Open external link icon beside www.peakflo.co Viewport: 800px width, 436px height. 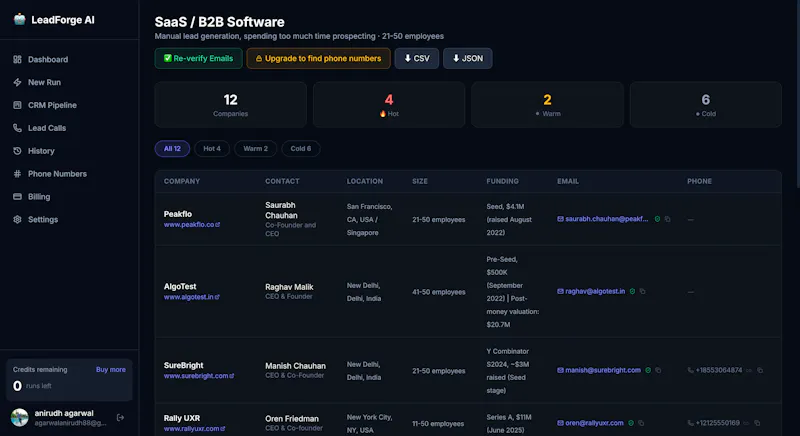point(218,224)
